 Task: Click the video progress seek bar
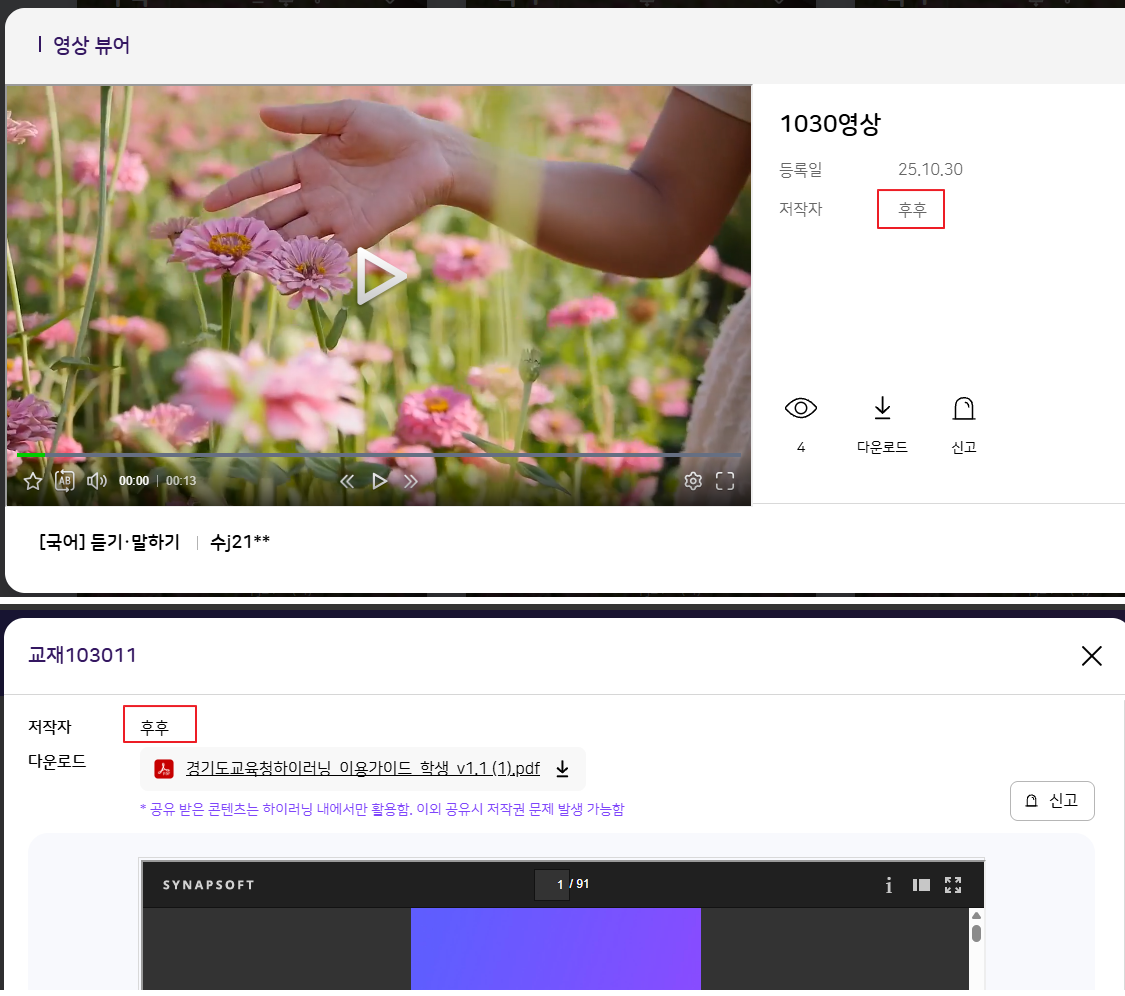pos(380,455)
